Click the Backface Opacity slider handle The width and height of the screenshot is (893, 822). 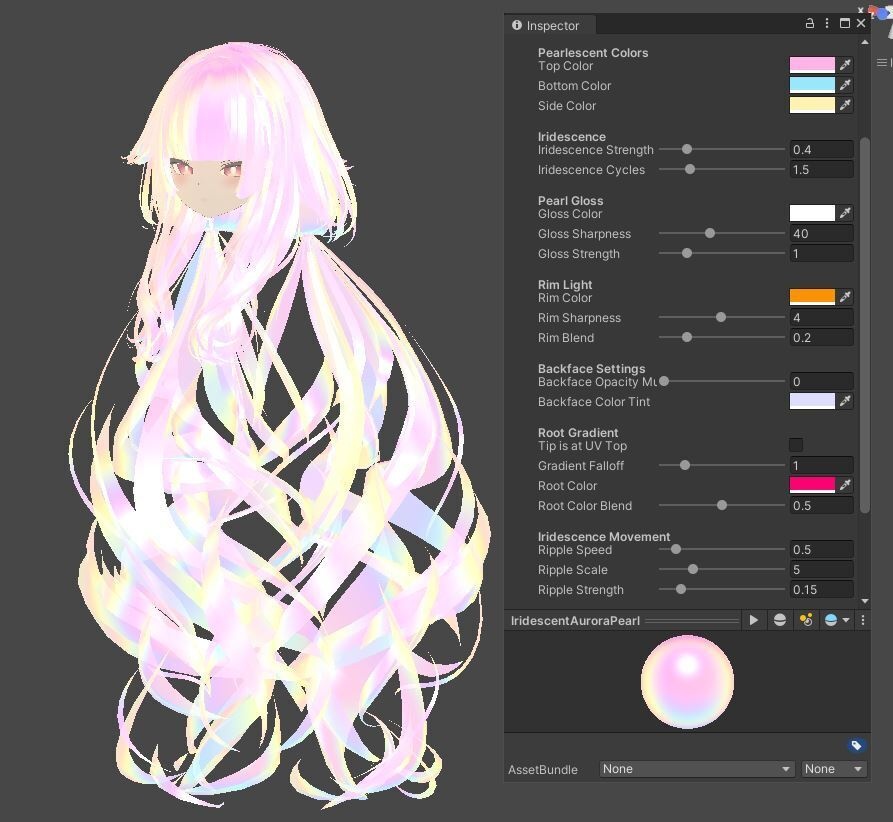click(x=664, y=381)
